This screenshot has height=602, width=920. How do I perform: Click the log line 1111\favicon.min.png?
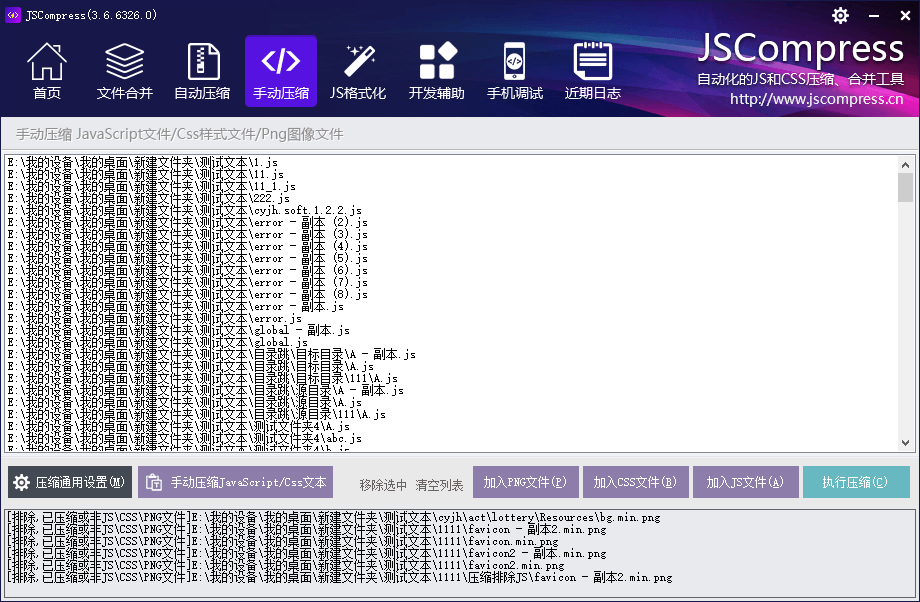click(282, 542)
